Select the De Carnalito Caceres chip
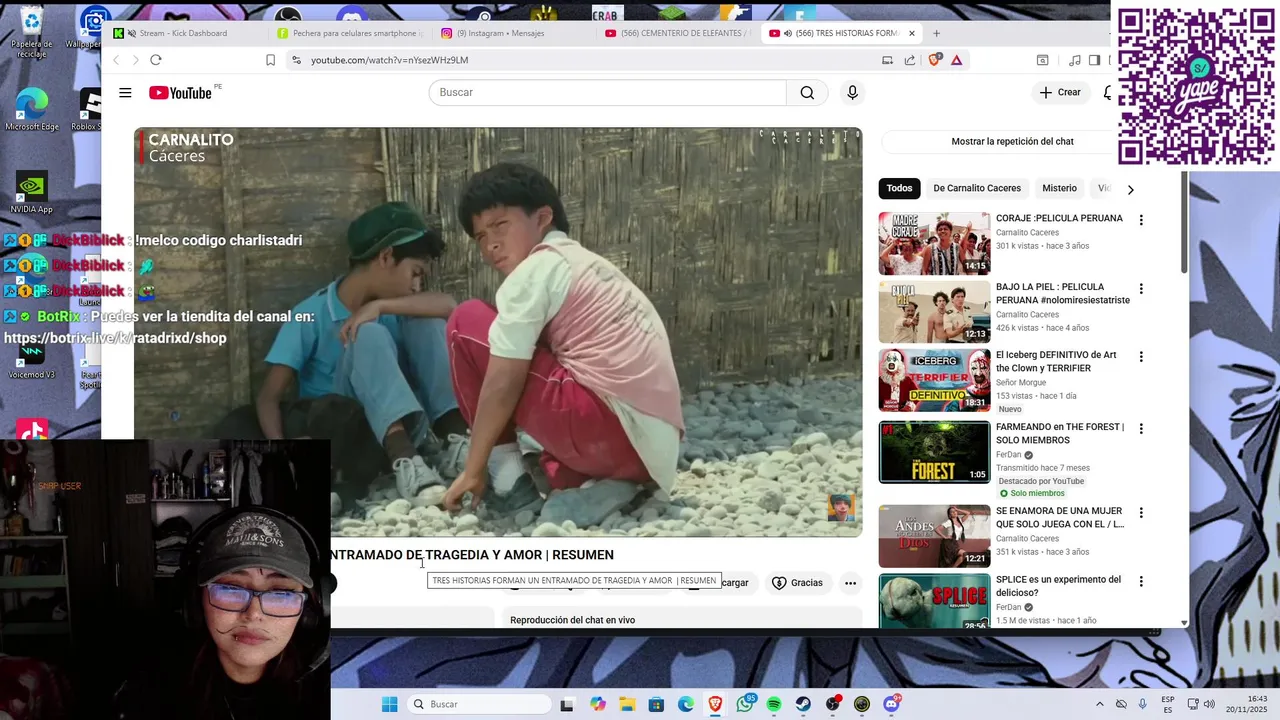The width and height of the screenshot is (1280, 720). tap(977, 188)
